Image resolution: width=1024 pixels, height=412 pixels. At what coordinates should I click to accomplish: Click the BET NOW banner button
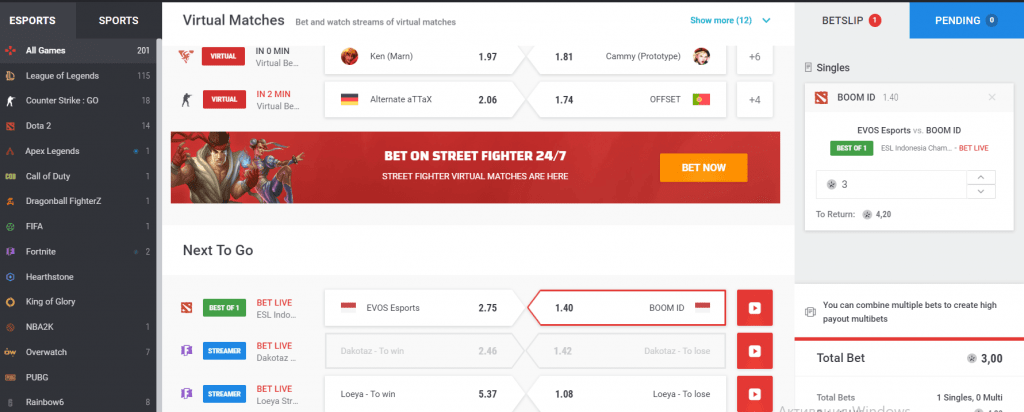(703, 168)
